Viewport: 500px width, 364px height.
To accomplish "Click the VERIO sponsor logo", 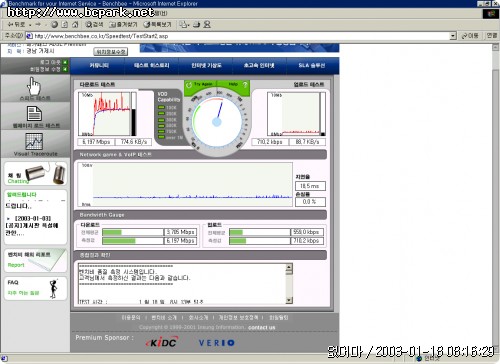I will click(217, 343).
